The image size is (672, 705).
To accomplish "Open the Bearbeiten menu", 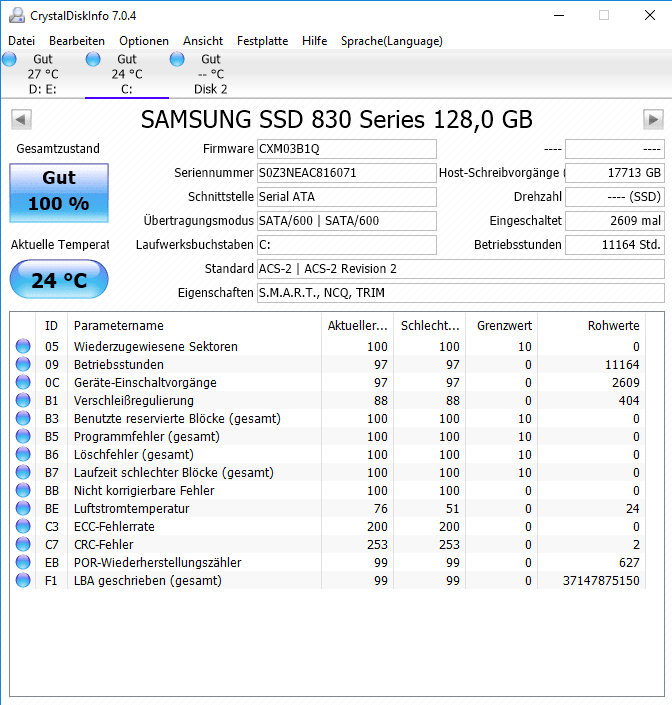I will [77, 41].
